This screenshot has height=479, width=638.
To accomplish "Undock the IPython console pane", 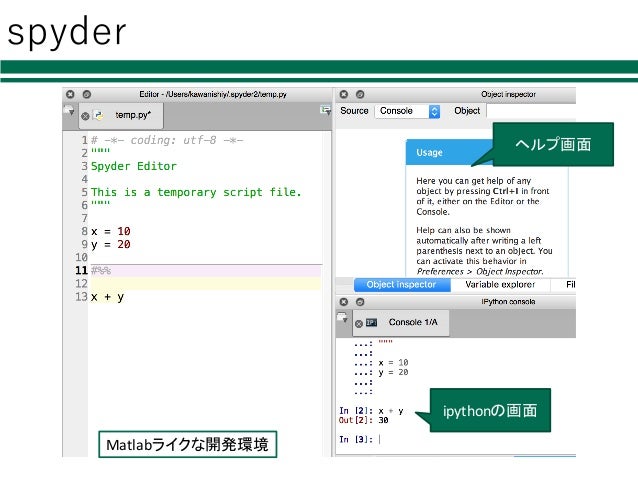I will pyautogui.click(x=360, y=302).
